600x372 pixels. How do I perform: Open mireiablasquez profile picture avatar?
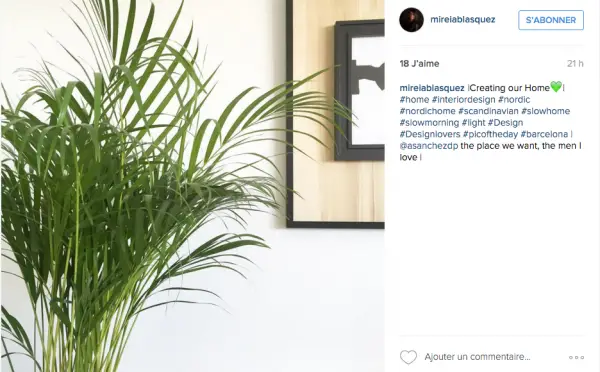[x=411, y=20]
